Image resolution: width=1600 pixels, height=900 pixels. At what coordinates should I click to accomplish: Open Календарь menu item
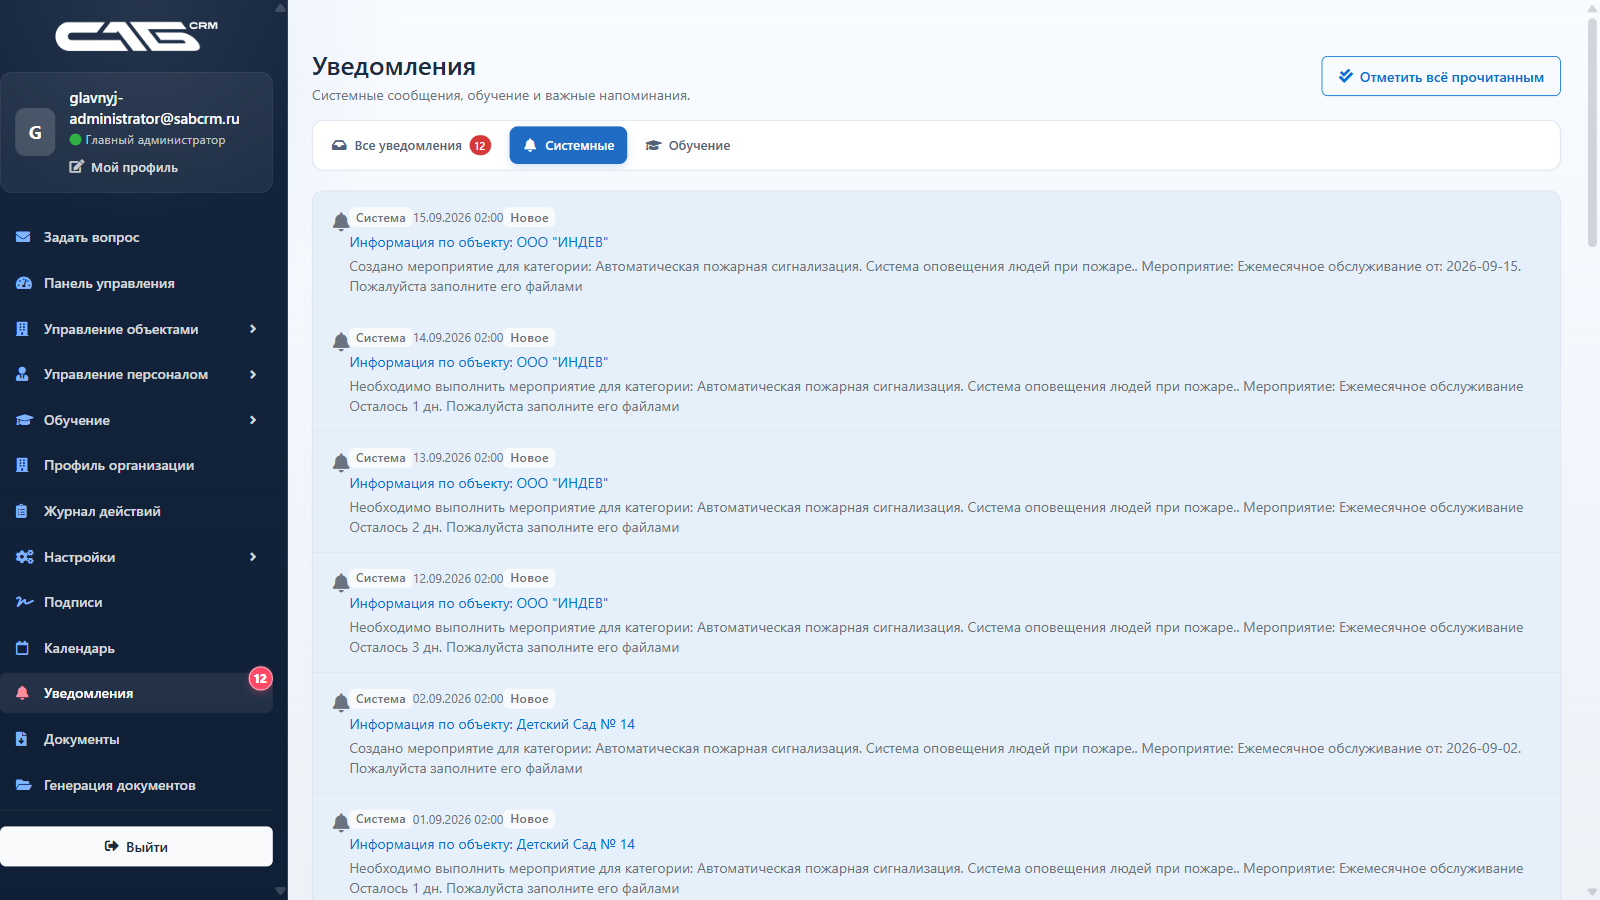[136, 648]
